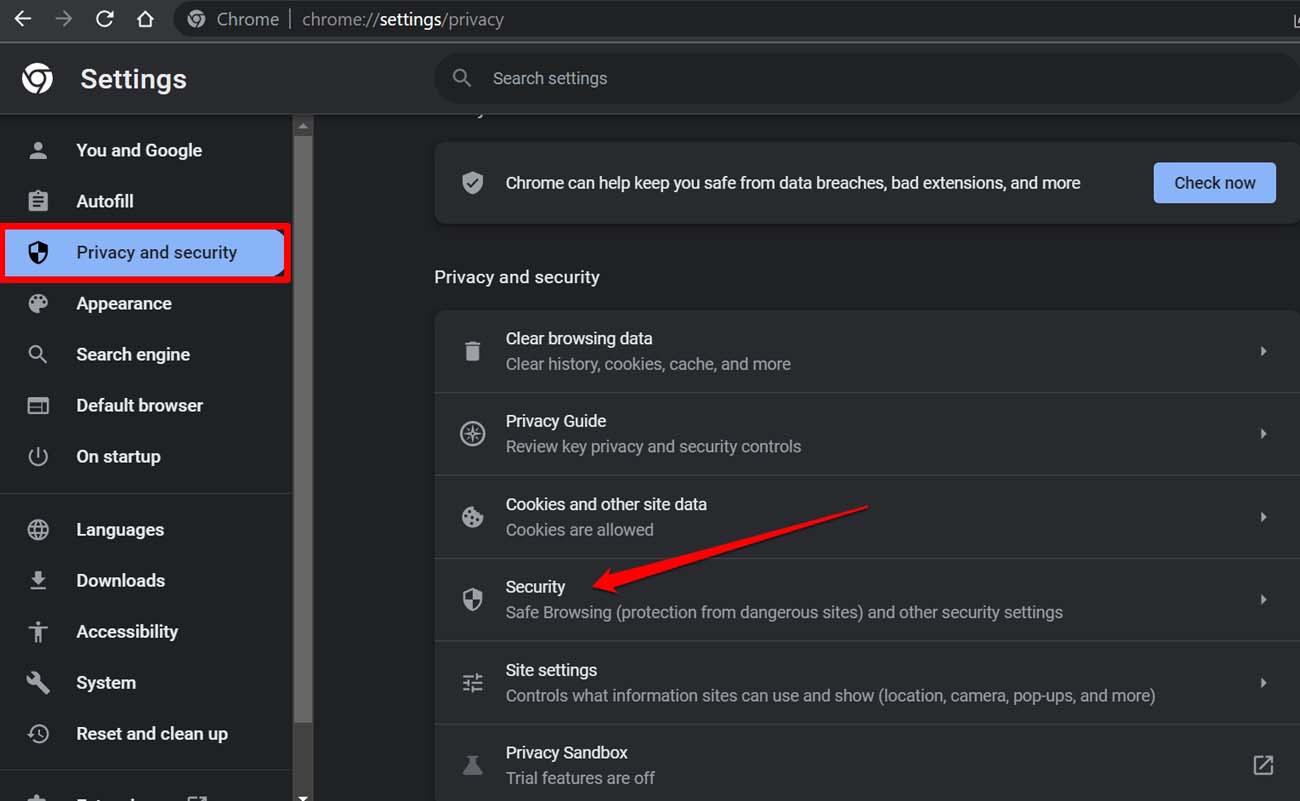Click the Chrome logo beside Settings title
The height and width of the screenshot is (801, 1300).
tap(38, 78)
